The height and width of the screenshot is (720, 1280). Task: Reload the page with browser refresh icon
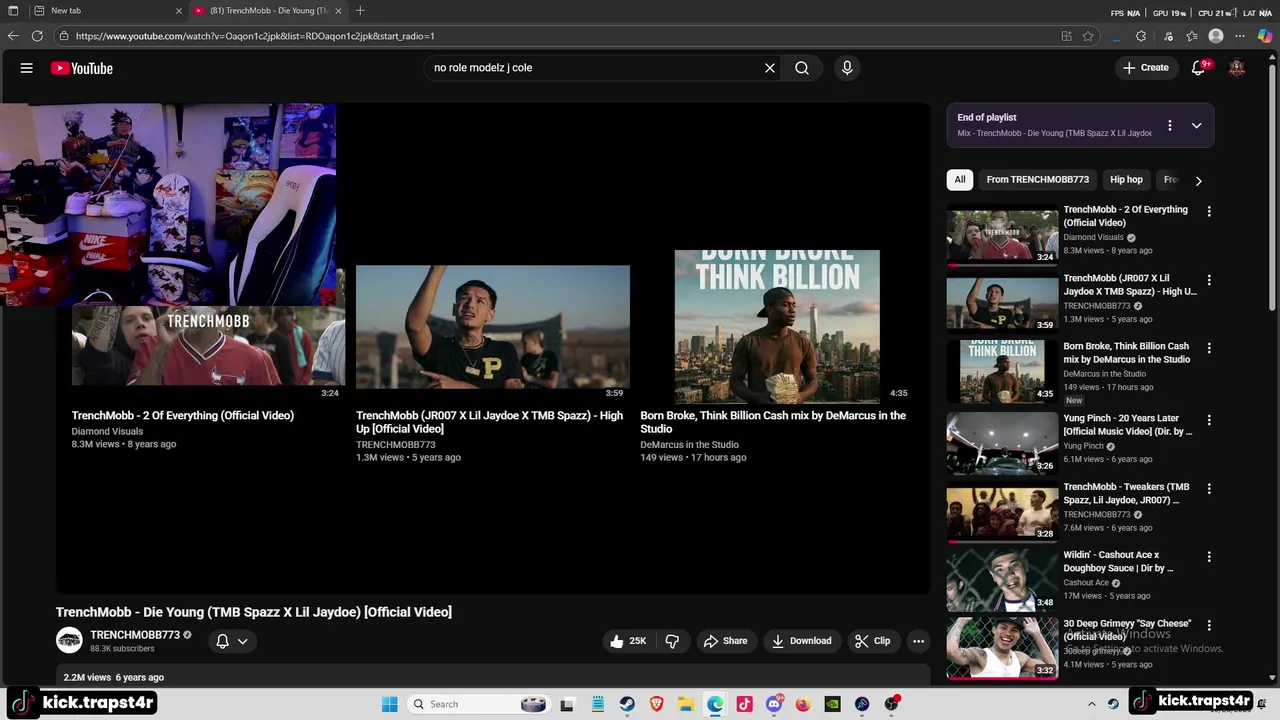pyautogui.click(x=37, y=36)
